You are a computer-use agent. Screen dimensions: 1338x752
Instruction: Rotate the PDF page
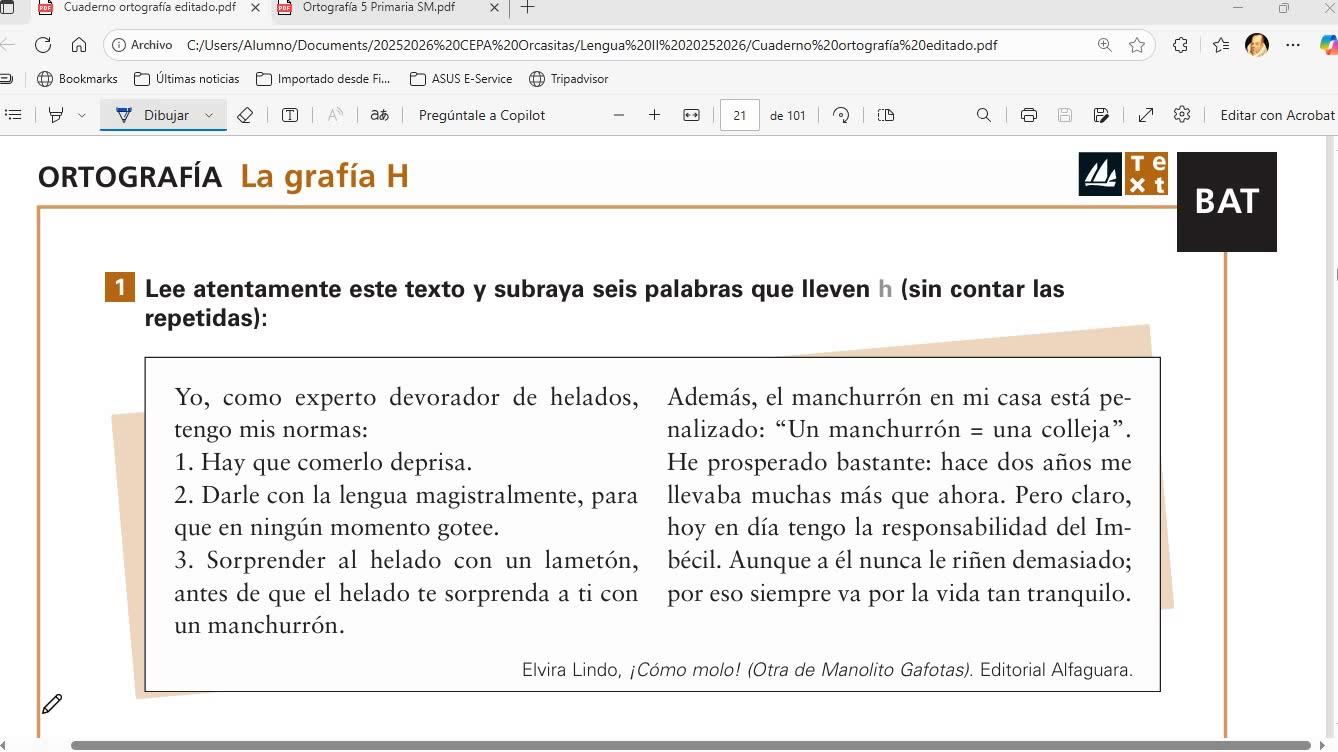coord(841,115)
